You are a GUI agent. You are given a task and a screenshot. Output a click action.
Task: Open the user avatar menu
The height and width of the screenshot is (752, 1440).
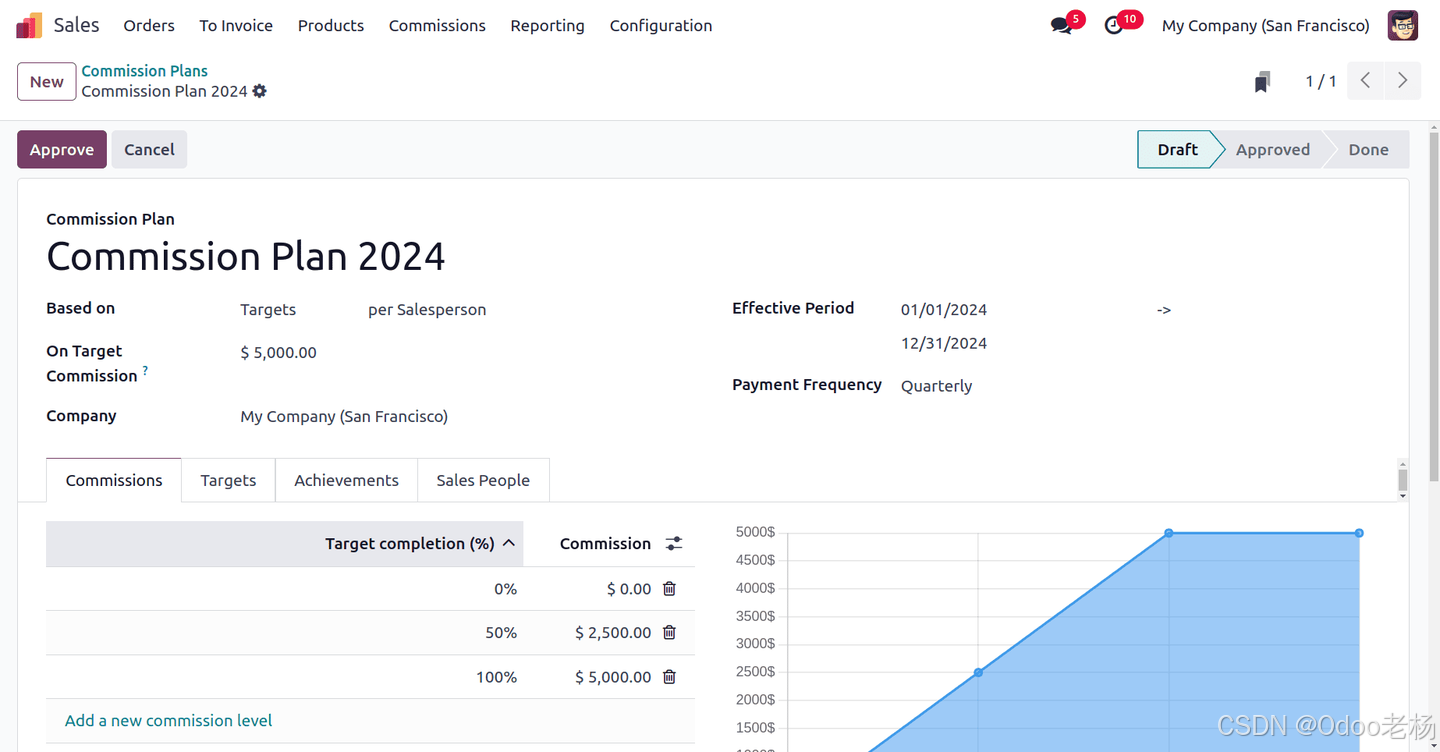tap(1403, 25)
